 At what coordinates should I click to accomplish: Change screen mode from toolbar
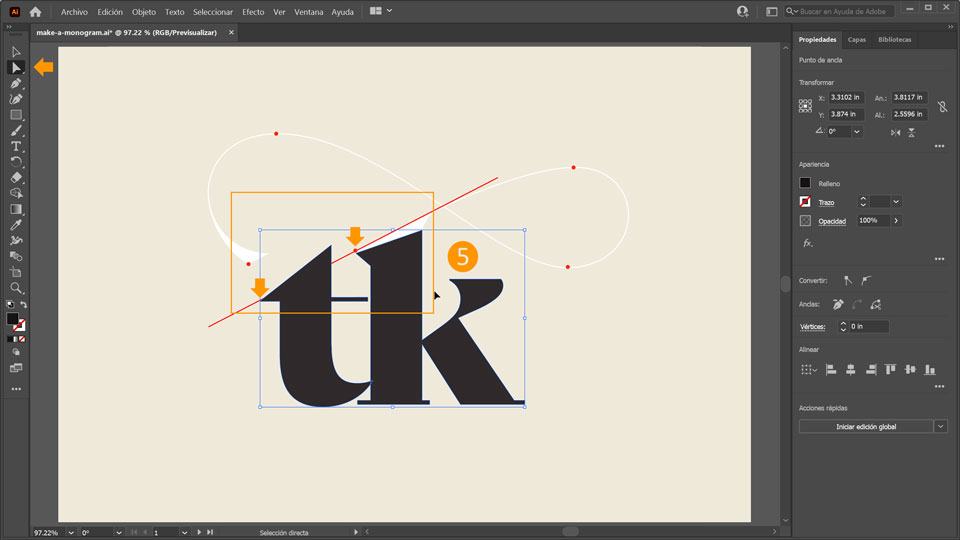(x=16, y=368)
